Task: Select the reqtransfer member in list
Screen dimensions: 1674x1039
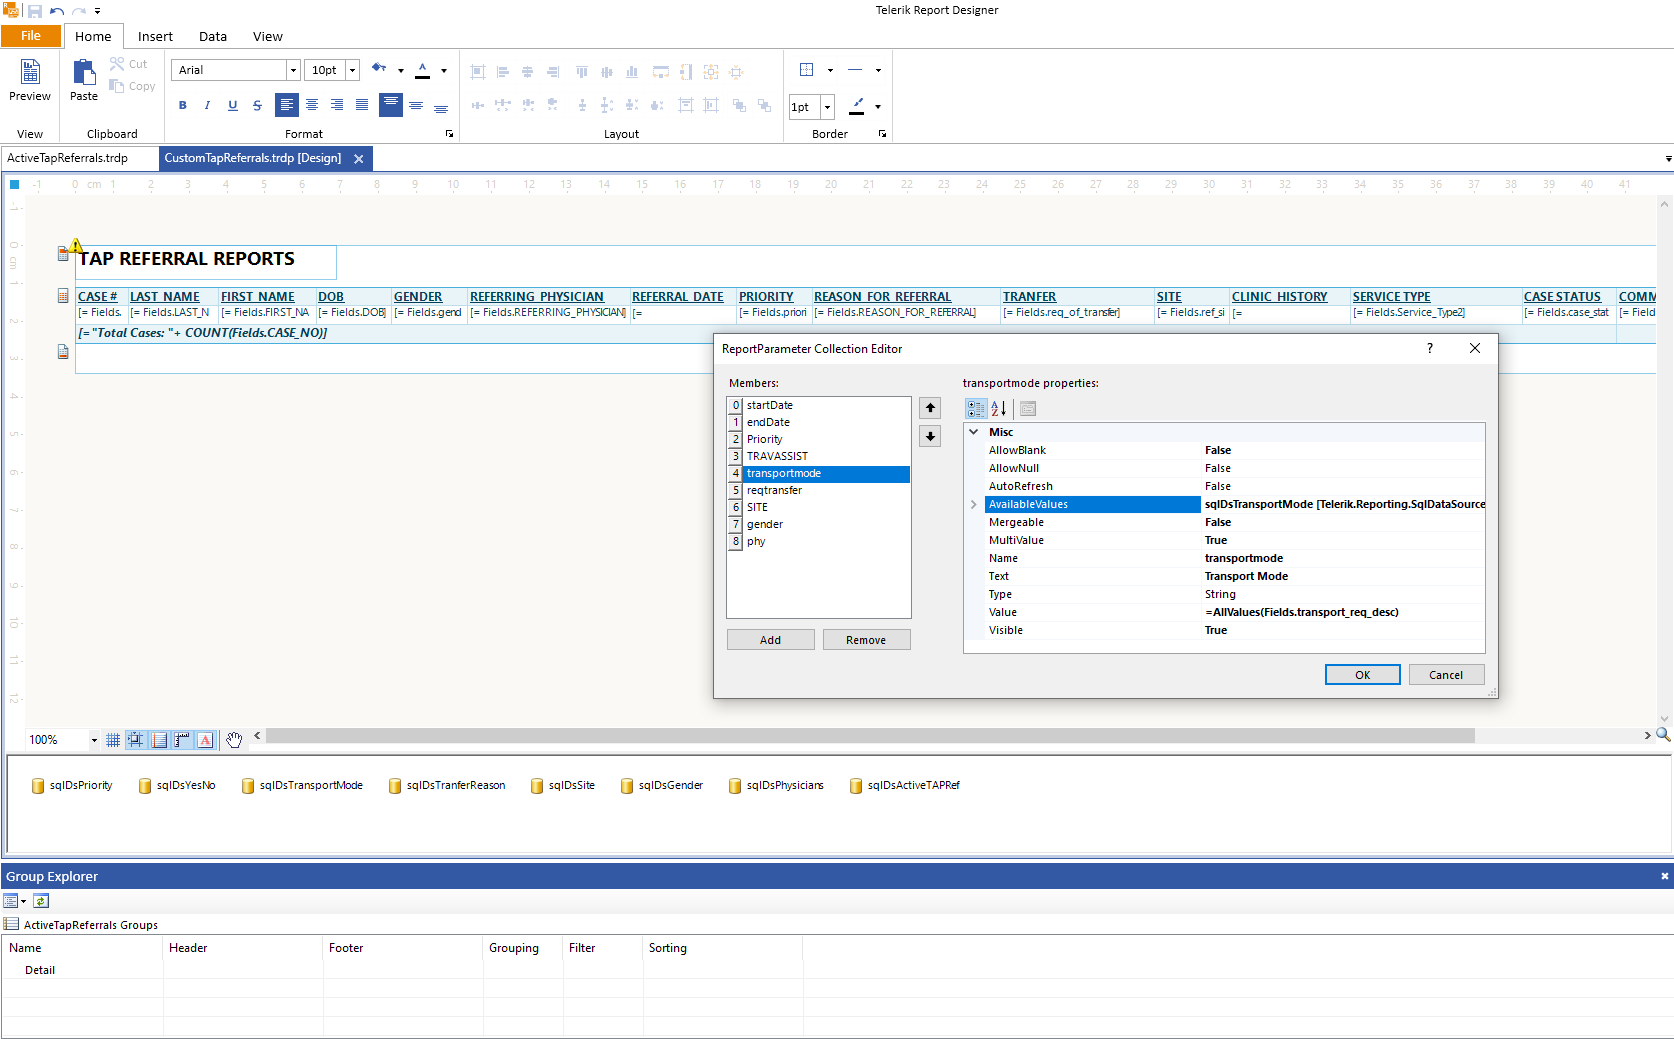Action: 774,490
